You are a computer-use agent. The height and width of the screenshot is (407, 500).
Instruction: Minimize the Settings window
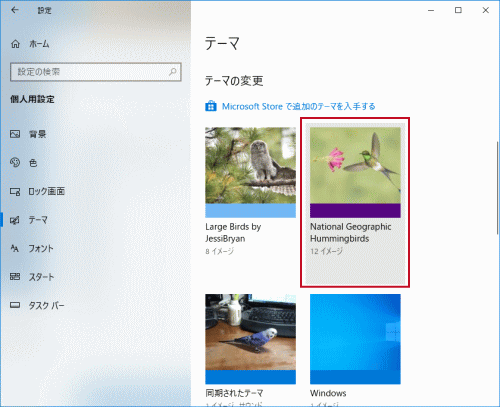431,10
